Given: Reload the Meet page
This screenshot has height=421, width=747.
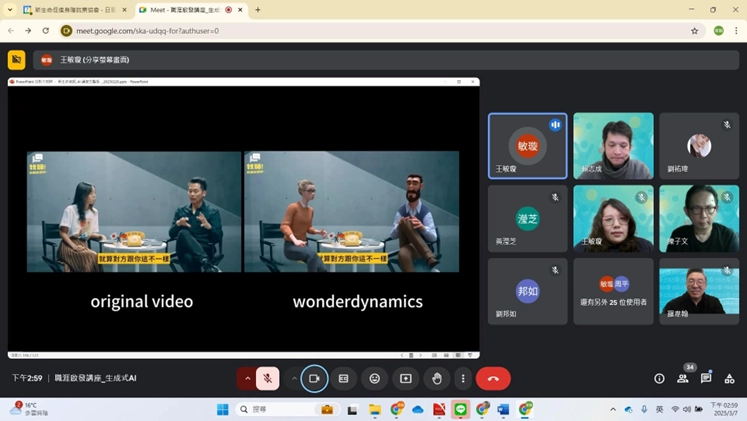Looking at the screenshot, I should [46, 30].
